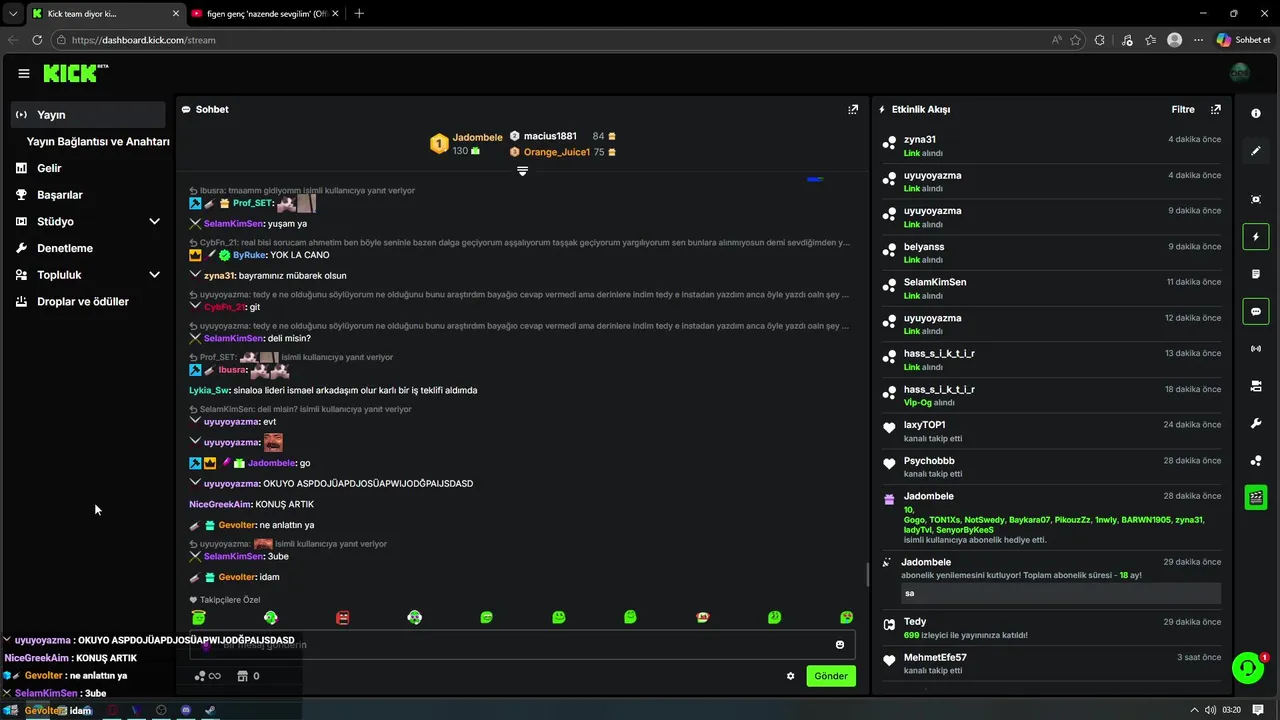Viewport: 1280px width, 720px height.
Task: Open Yayın Bağlantısı ve Anahtarı
Action: 97,141
